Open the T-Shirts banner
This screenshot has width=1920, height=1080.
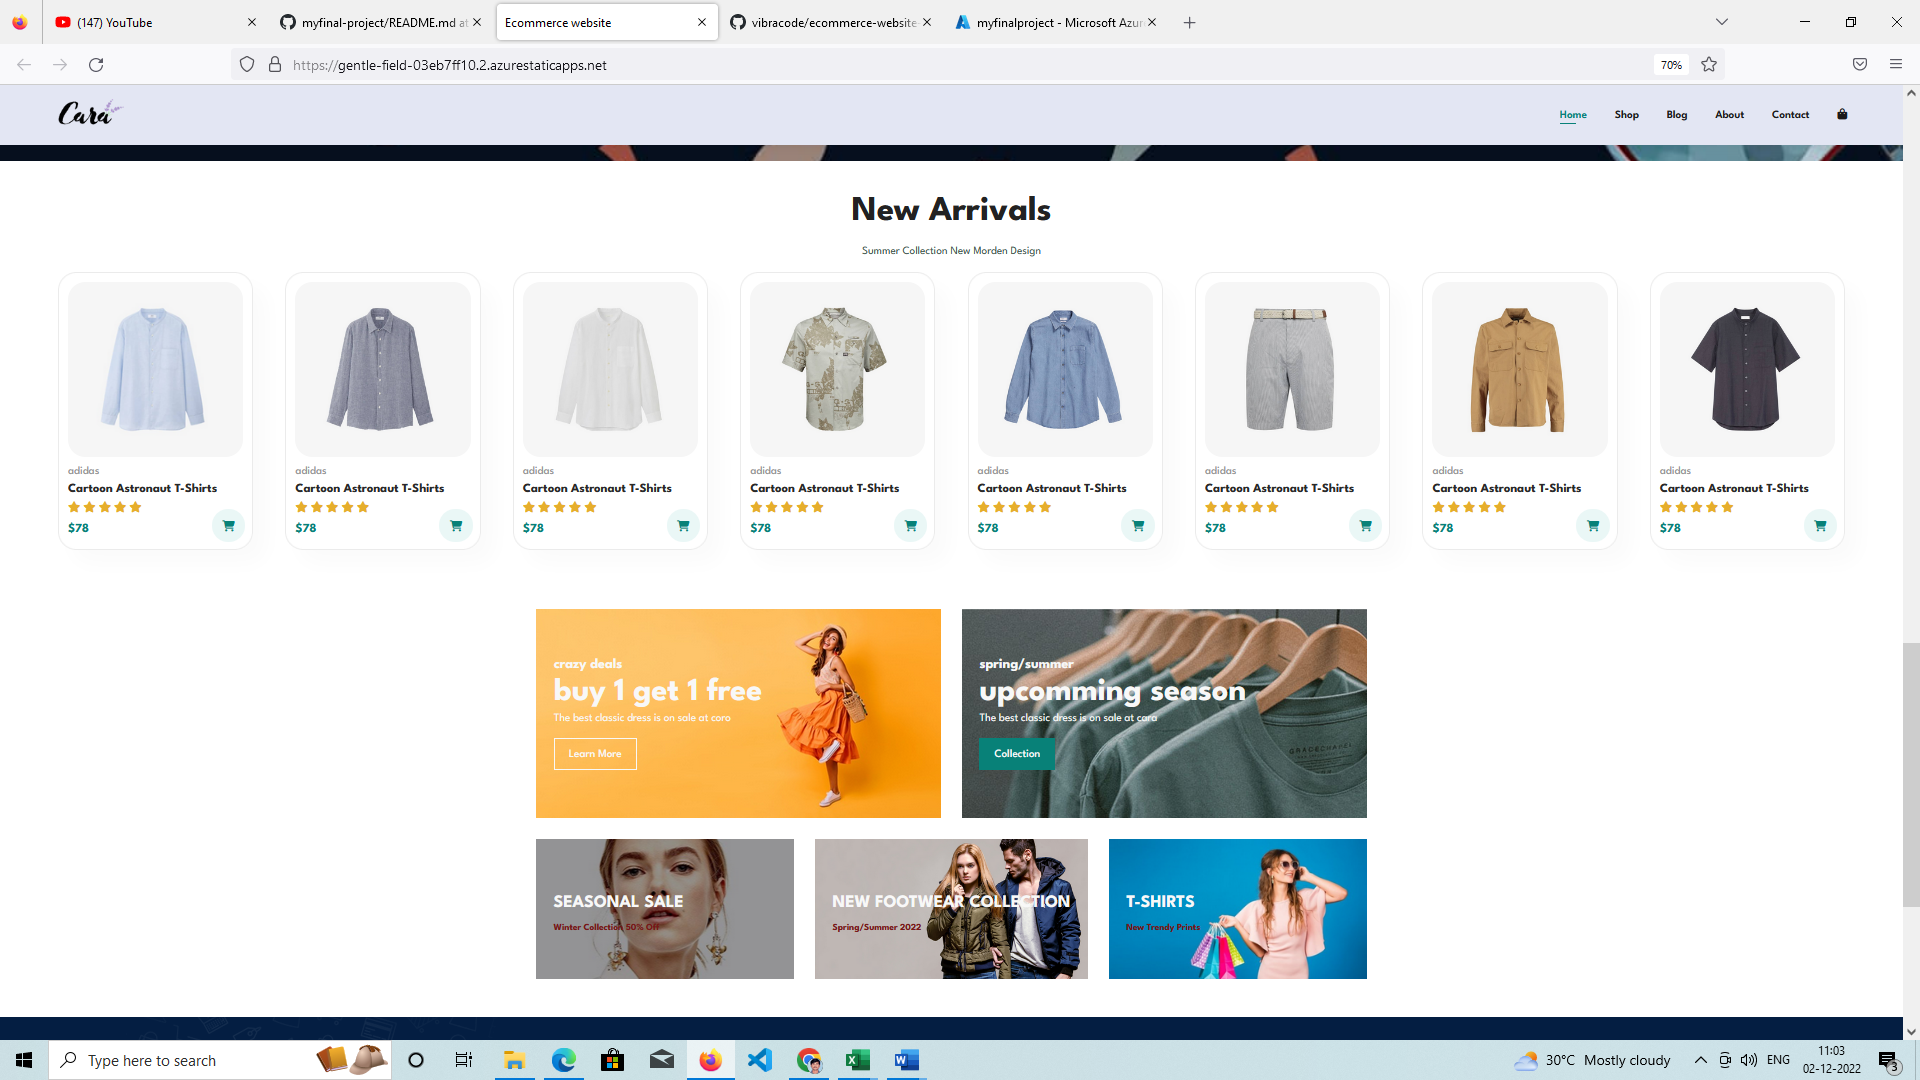pos(1238,909)
